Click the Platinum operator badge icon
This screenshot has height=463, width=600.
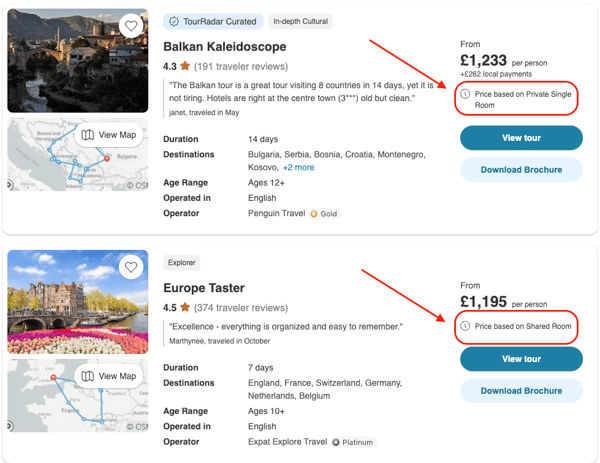335,441
